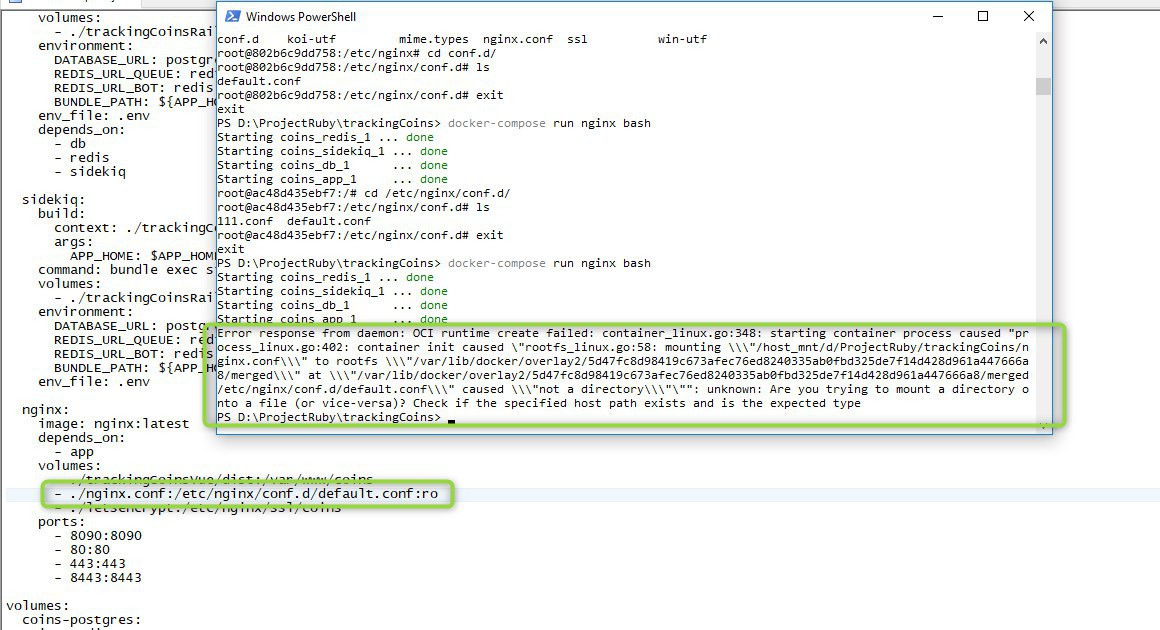Click the PowerShell icon in the title bar
1160x630 pixels.
(232, 16)
